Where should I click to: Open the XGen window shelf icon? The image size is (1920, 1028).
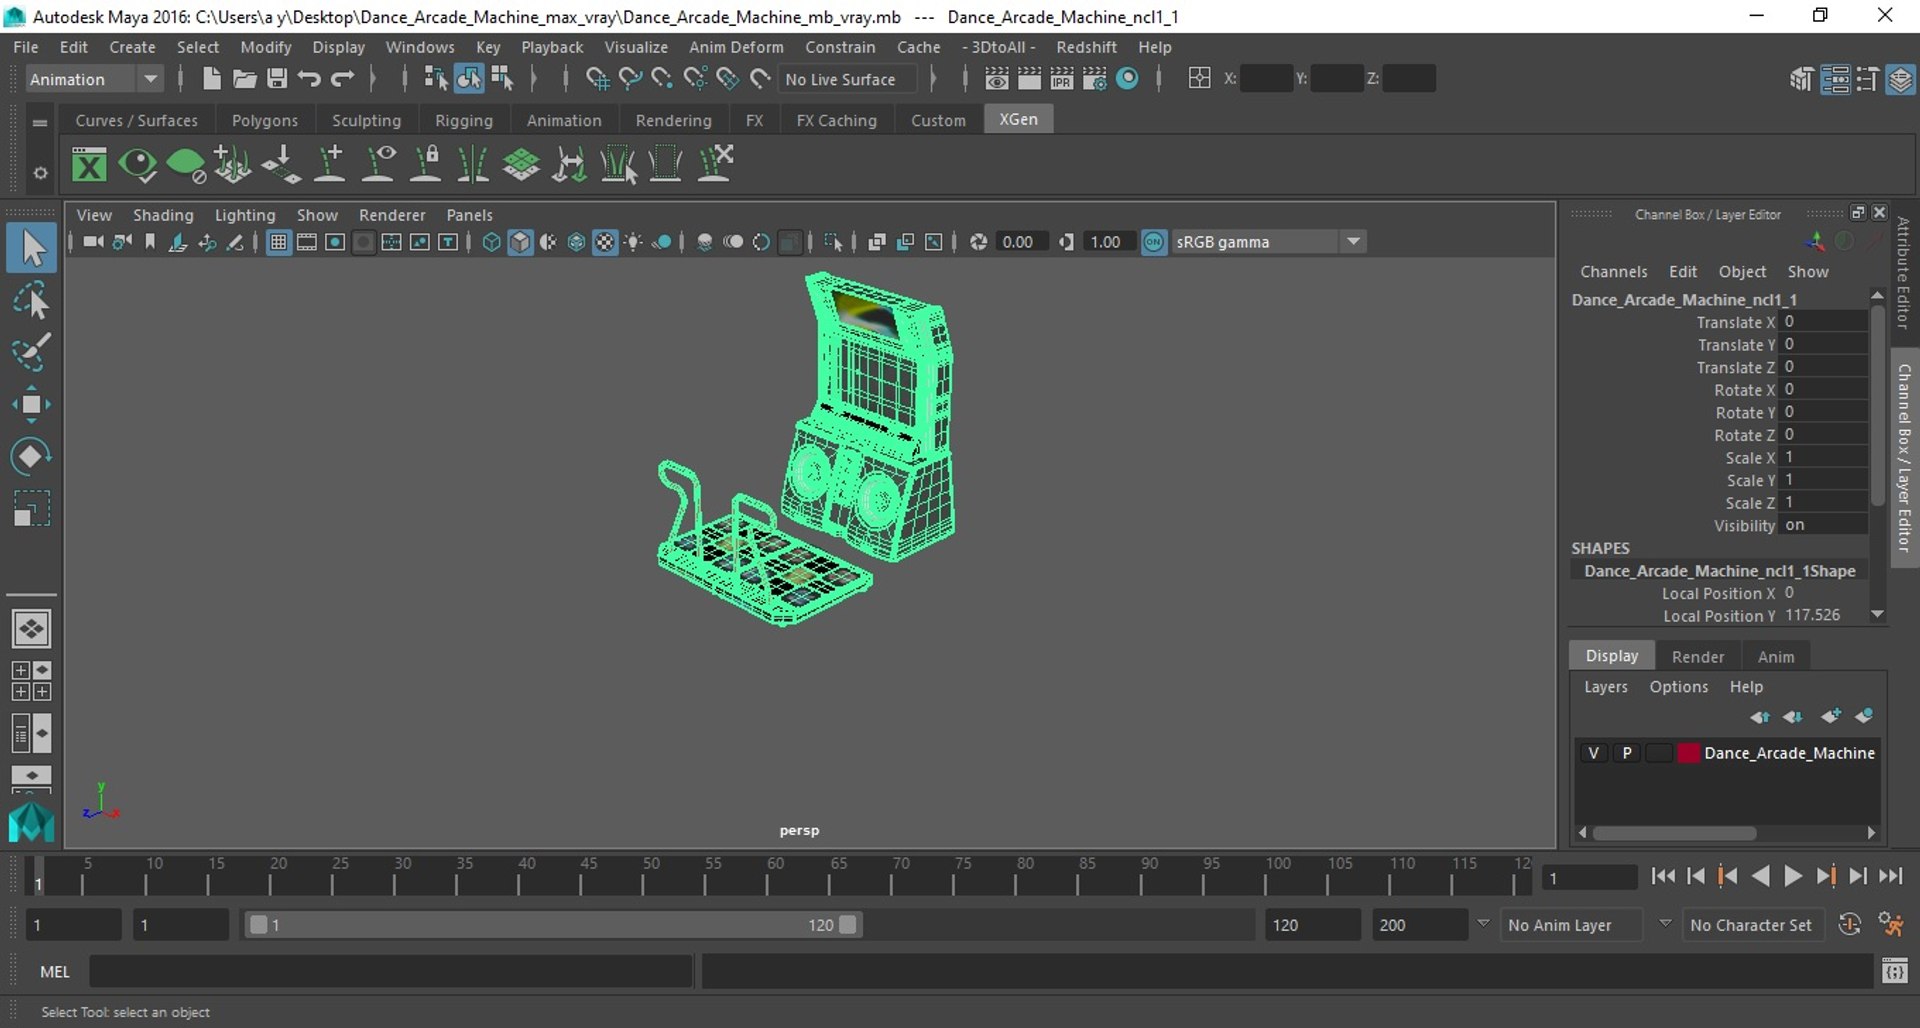pyautogui.click(x=89, y=165)
